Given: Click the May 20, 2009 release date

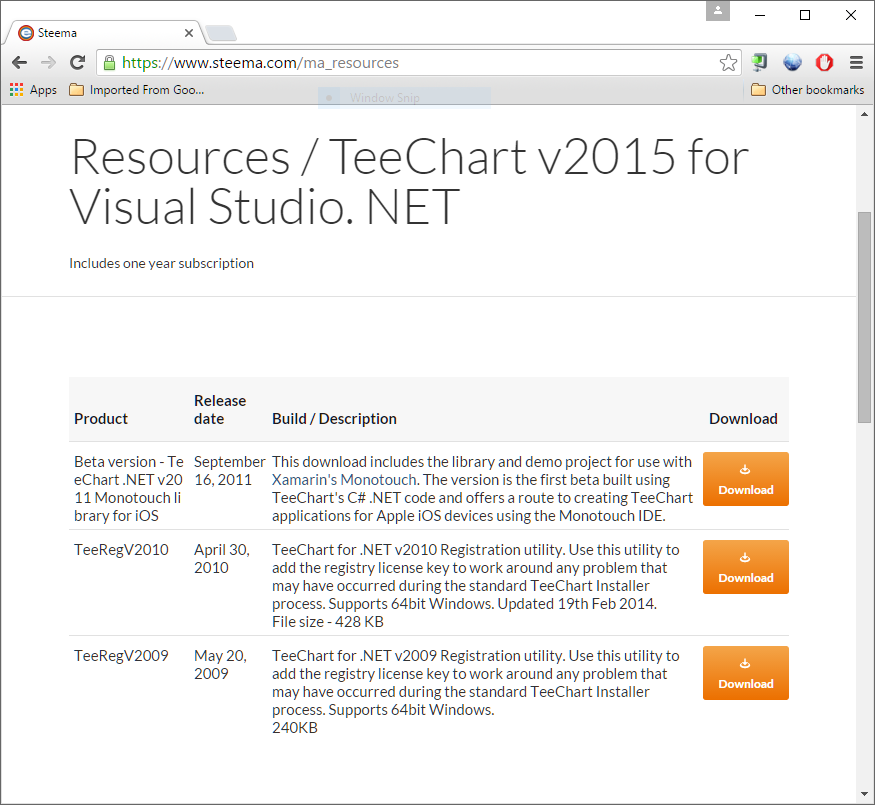Looking at the screenshot, I should click(220, 665).
